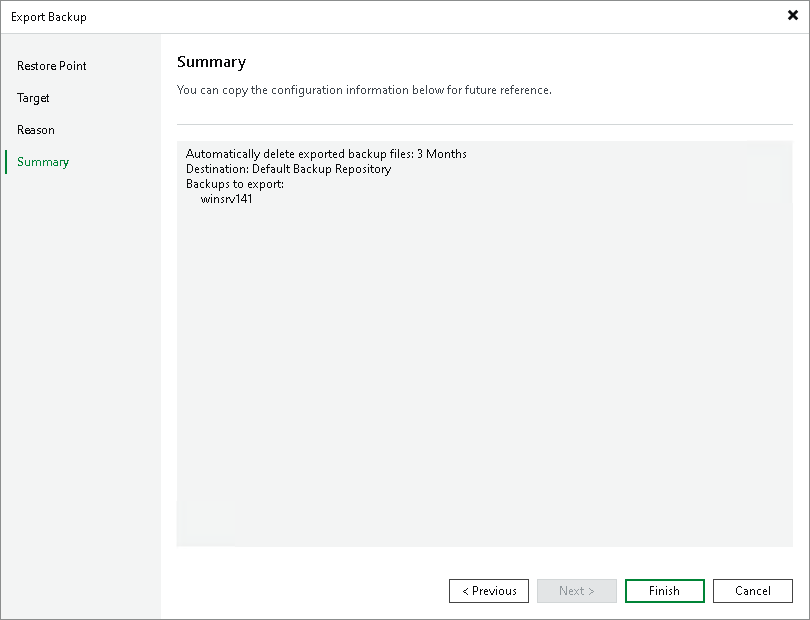This screenshot has height=620, width=810.
Task: Click the Summary heading
Action: tap(211, 62)
